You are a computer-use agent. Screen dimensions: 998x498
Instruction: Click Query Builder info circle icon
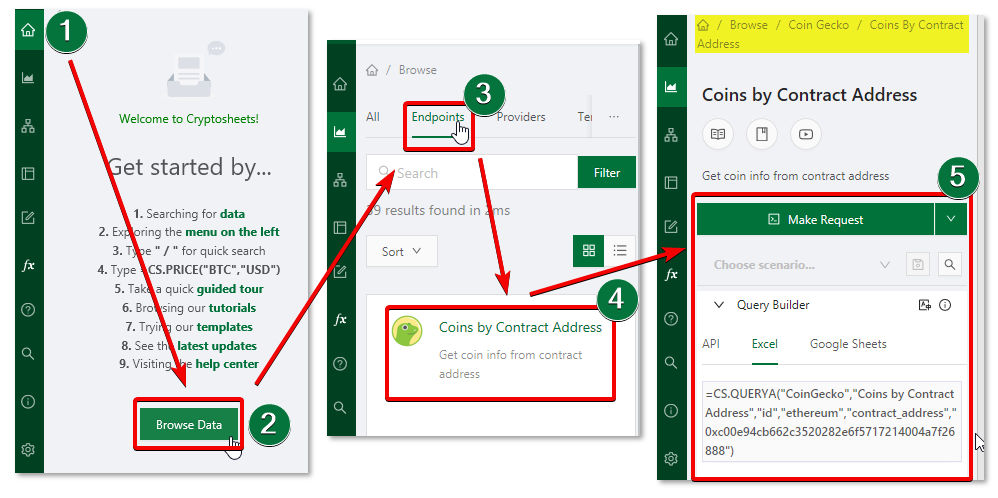945,305
